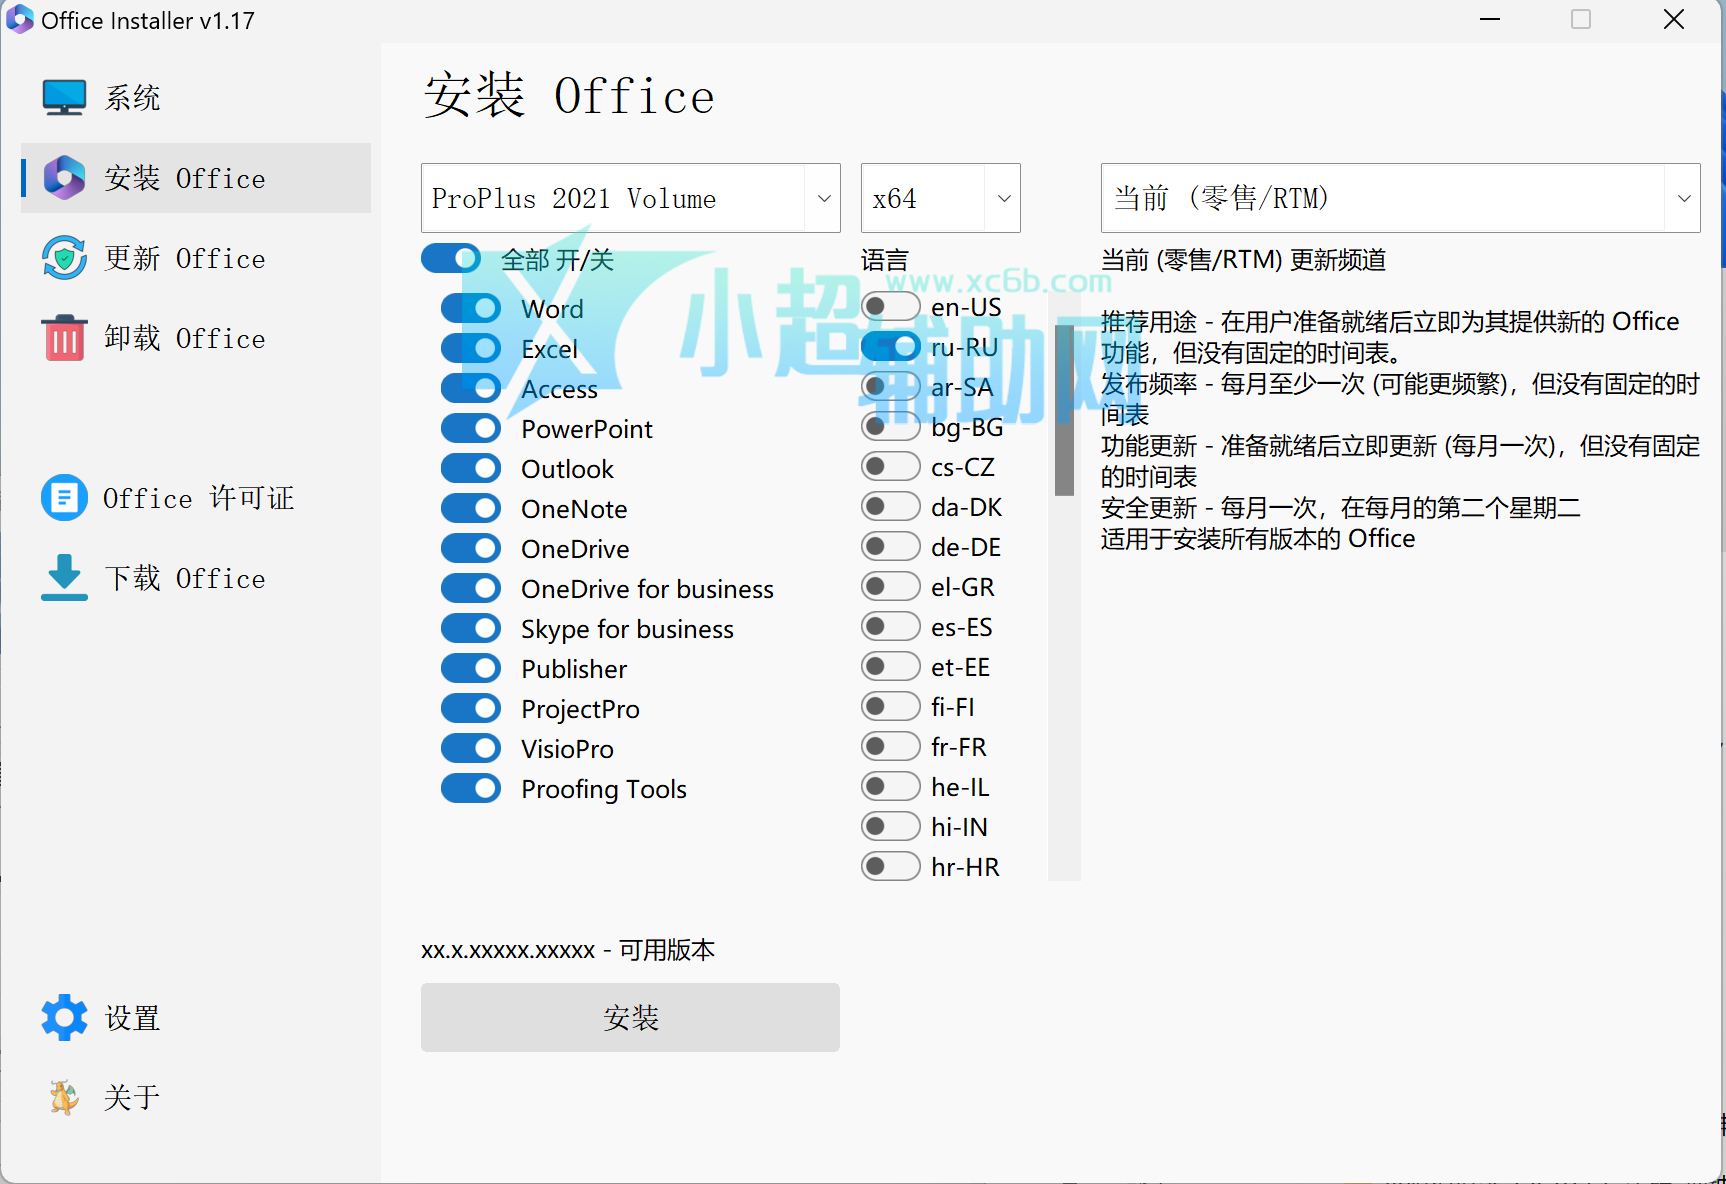Disable the Proofing Tools toggle
This screenshot has height=1184, width=1726.
(471, 788)
